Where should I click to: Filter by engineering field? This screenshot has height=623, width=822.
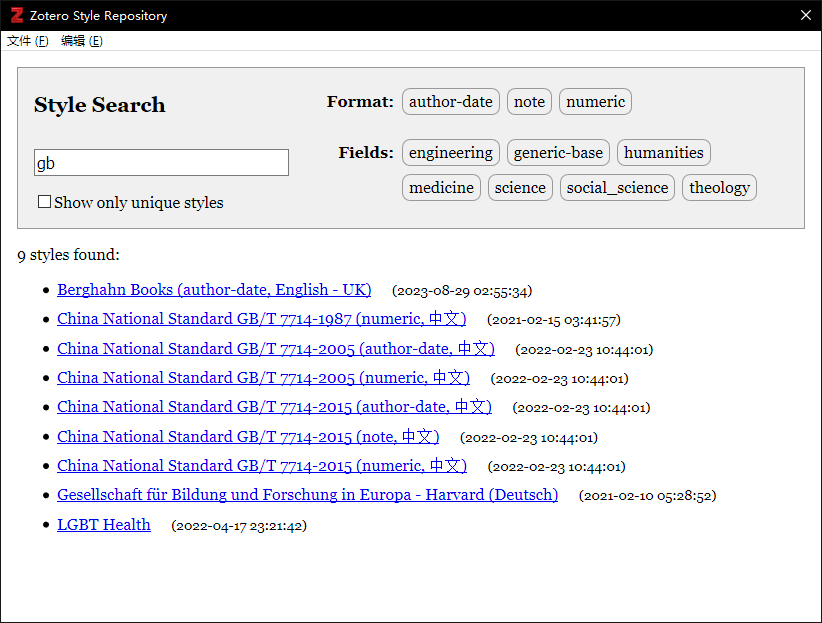coord(451,153)
